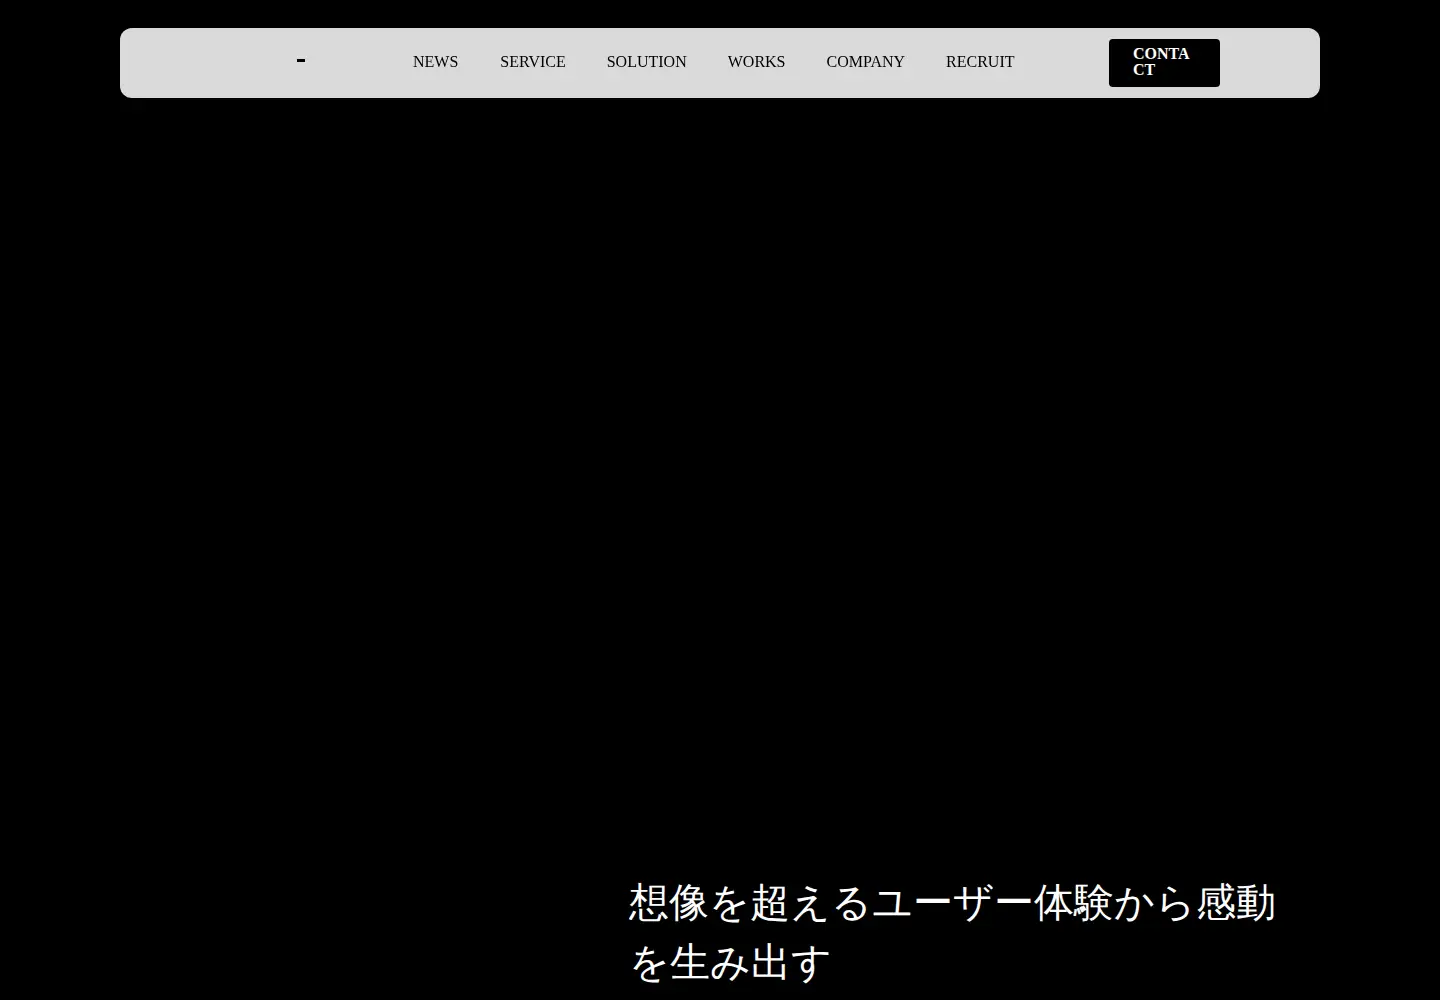The image size is (1440, 1000).
Task: Open the RECRUIT link
Action: pyautogui.click(x=980, y=62)
